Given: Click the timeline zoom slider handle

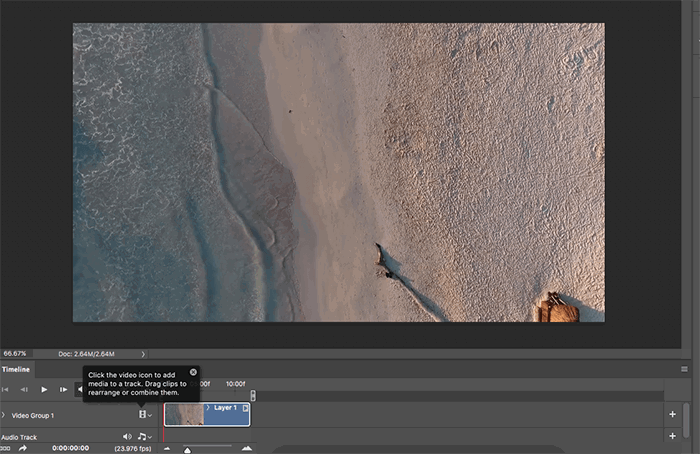Looking at the screenshot, I should [x=188, y=450].
